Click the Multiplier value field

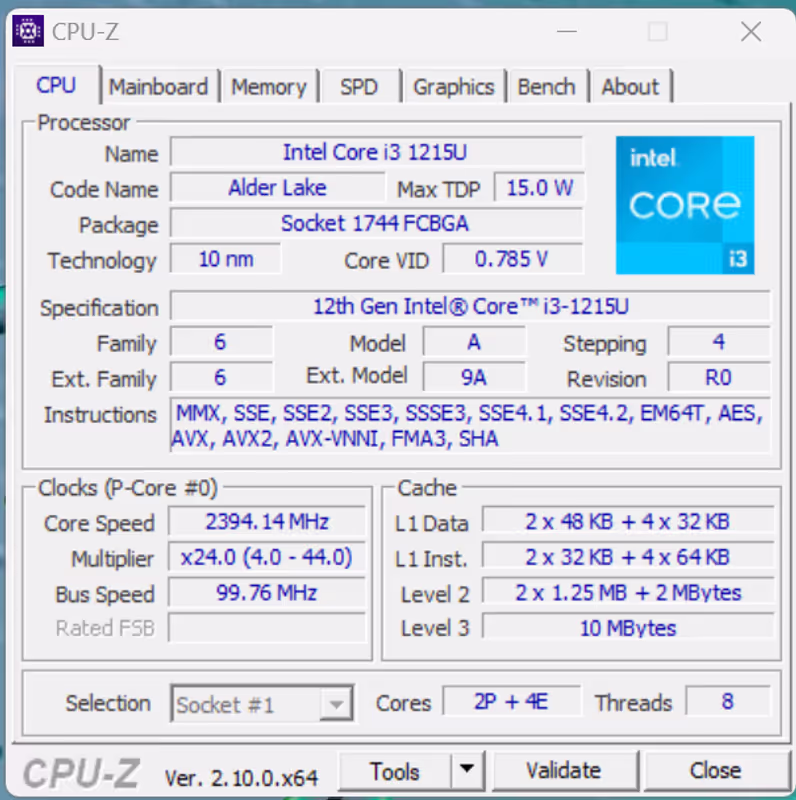click(x=267, y=558)
